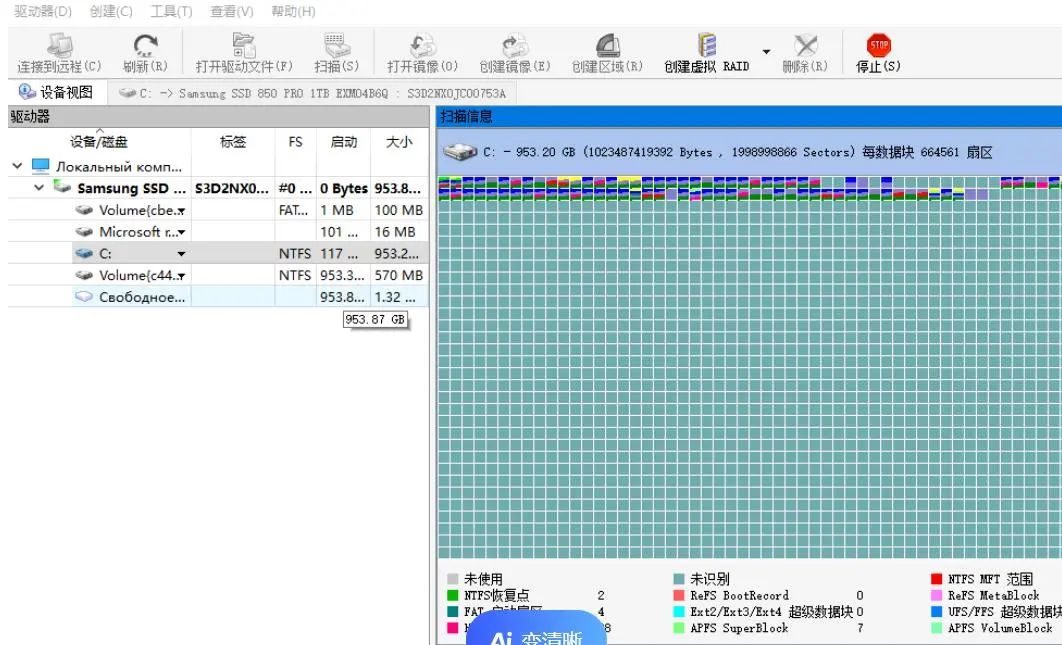Click the ReFS MetaBlock pink swatch

pos(937,596)
